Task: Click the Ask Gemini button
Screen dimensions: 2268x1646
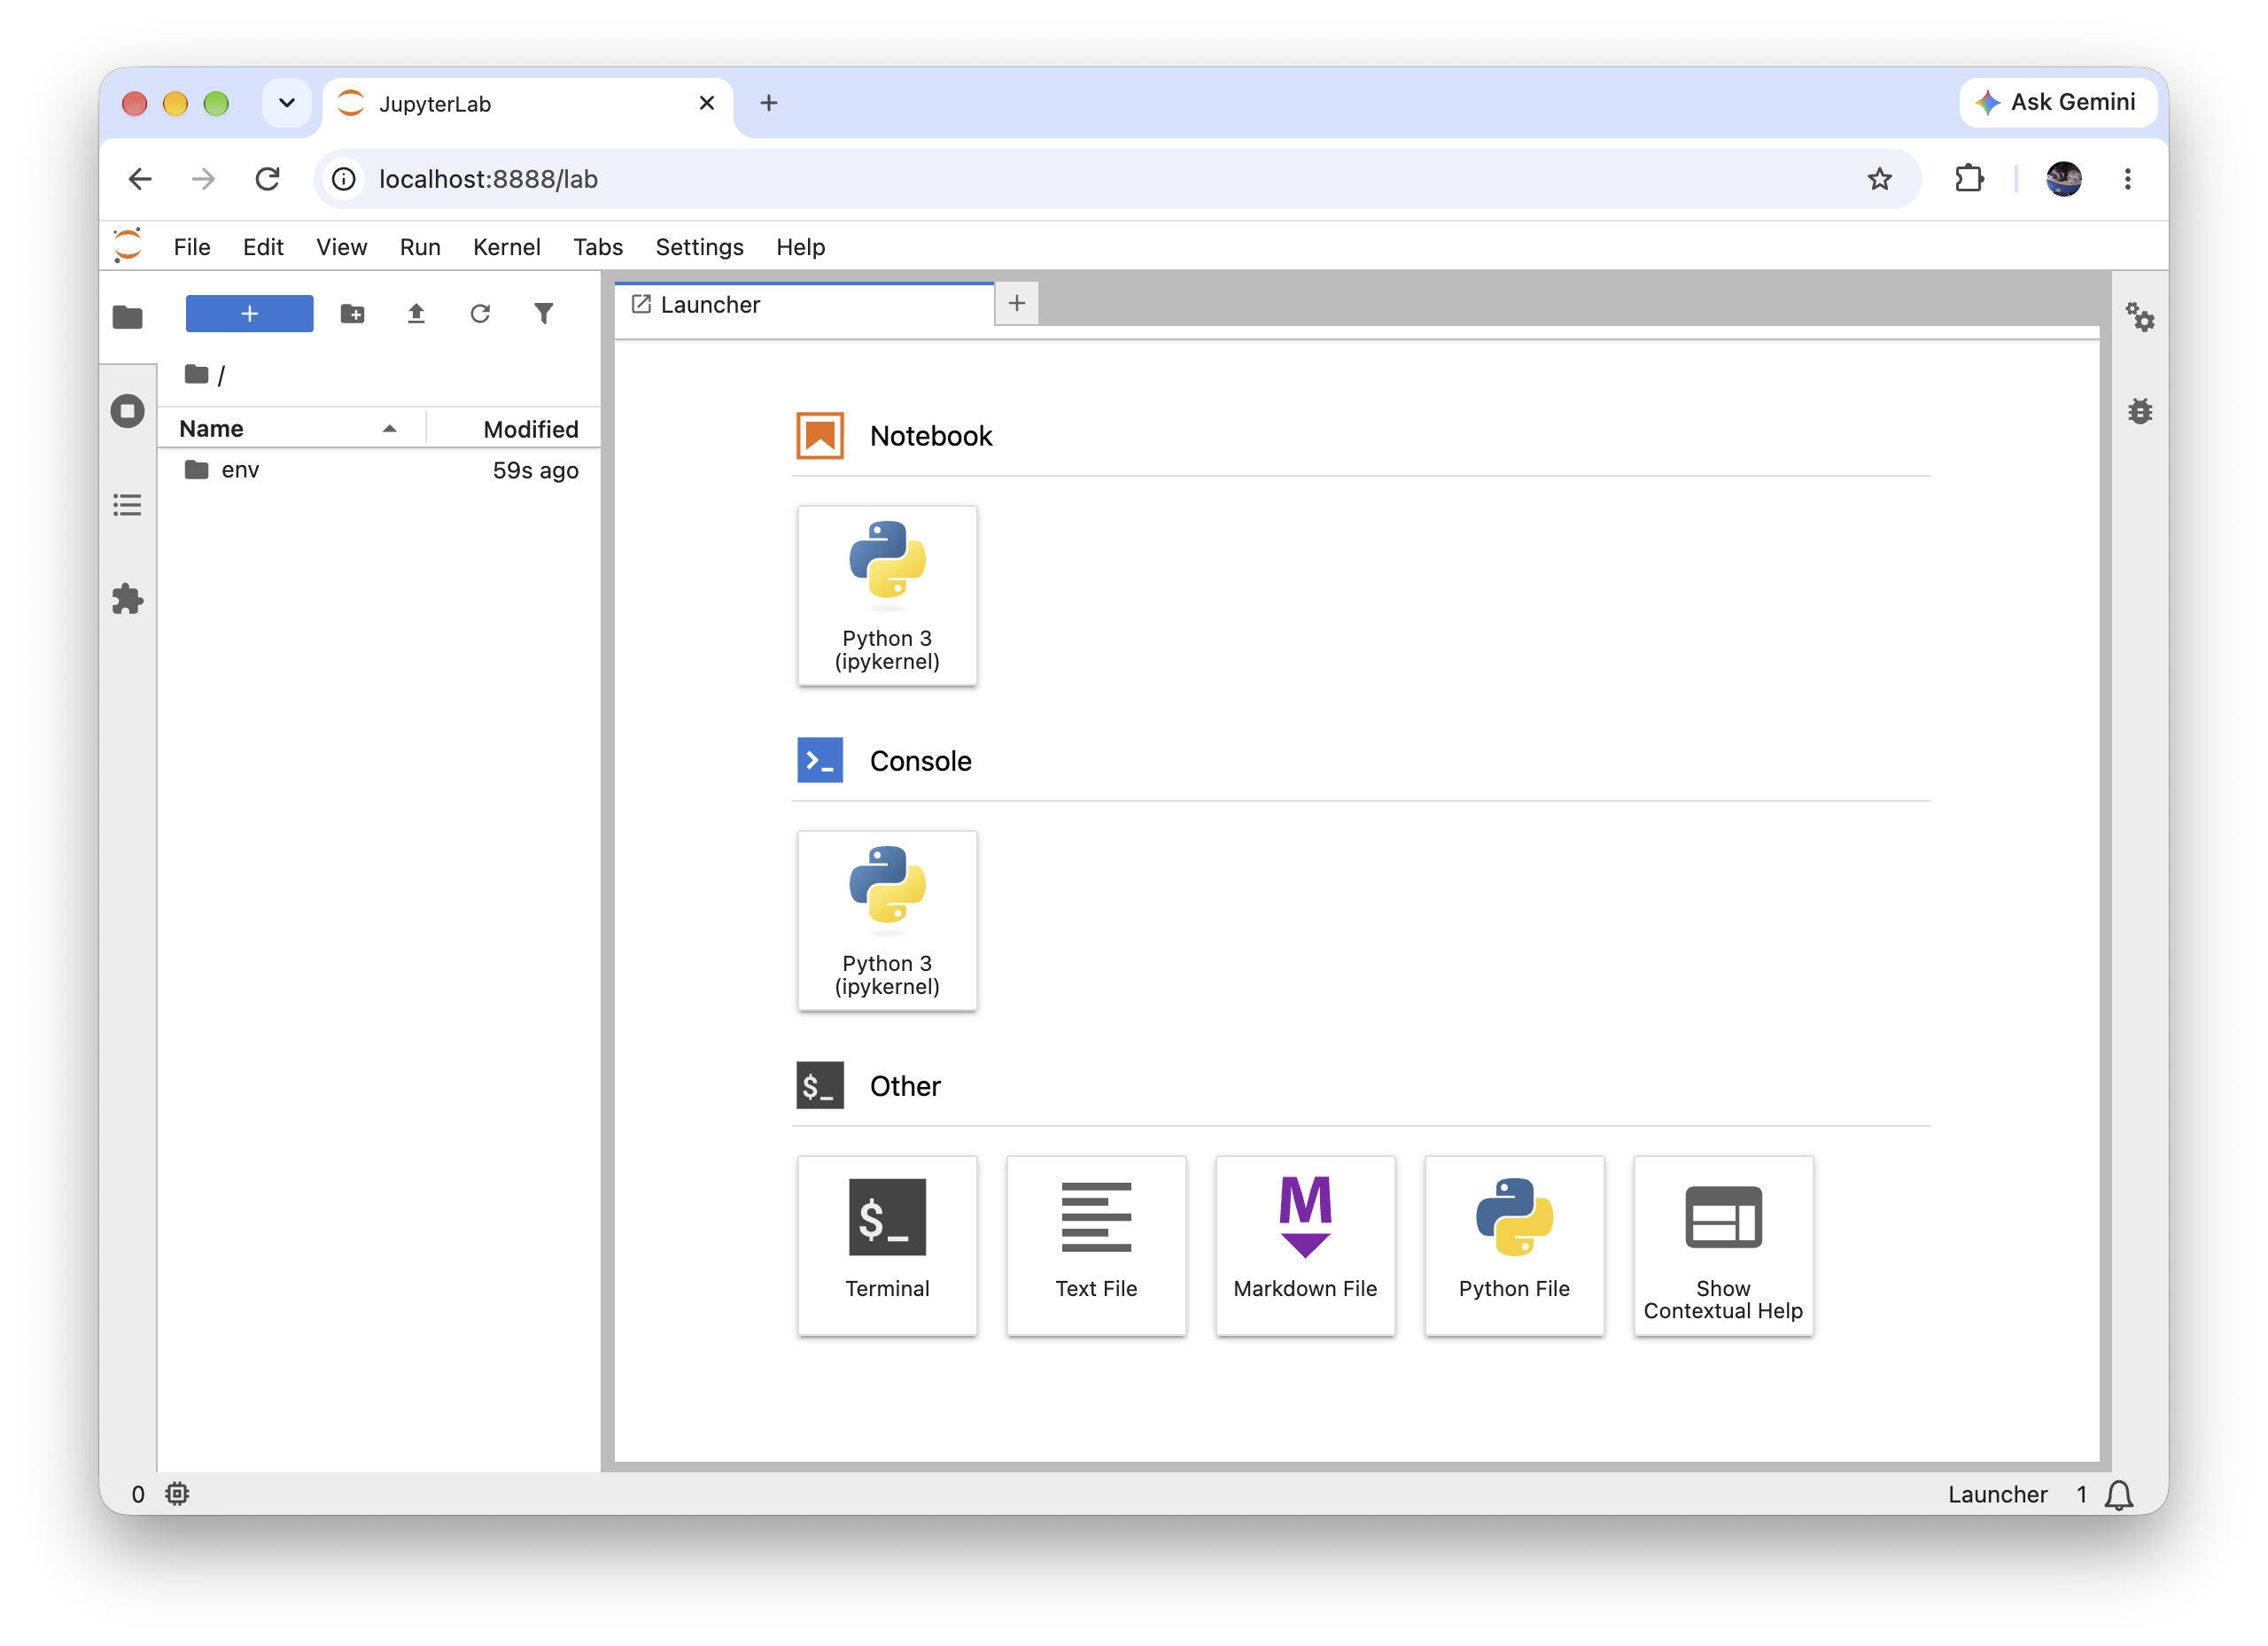Action: [x=2058, y=102]
